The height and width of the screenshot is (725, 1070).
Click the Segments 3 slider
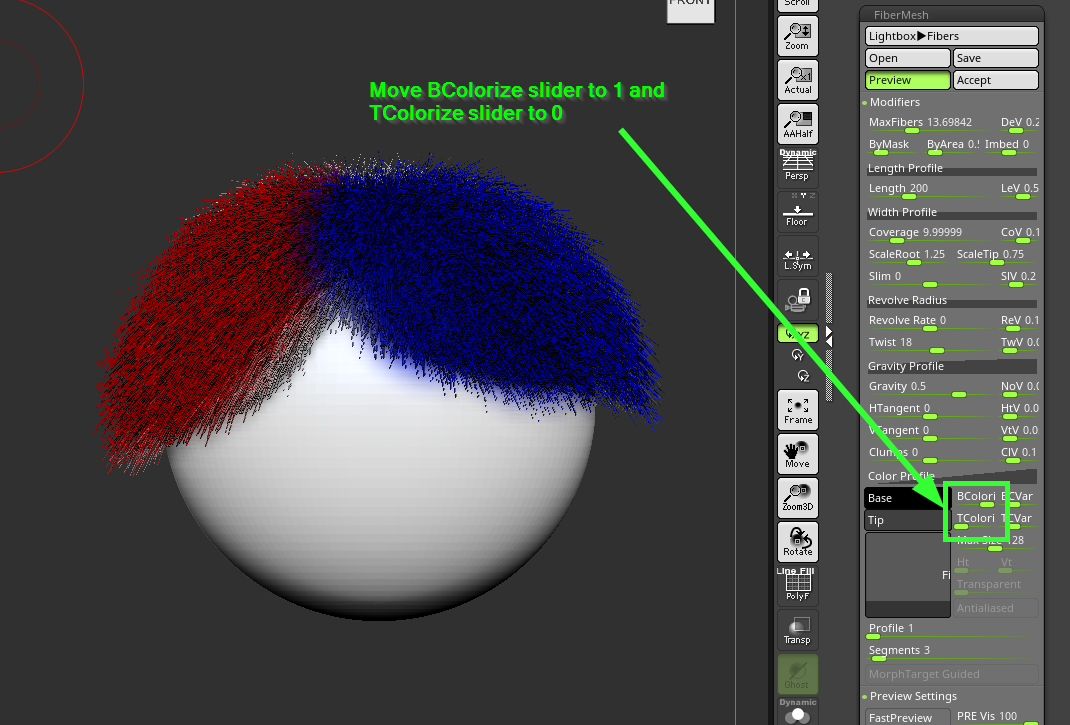pos(952,651)
